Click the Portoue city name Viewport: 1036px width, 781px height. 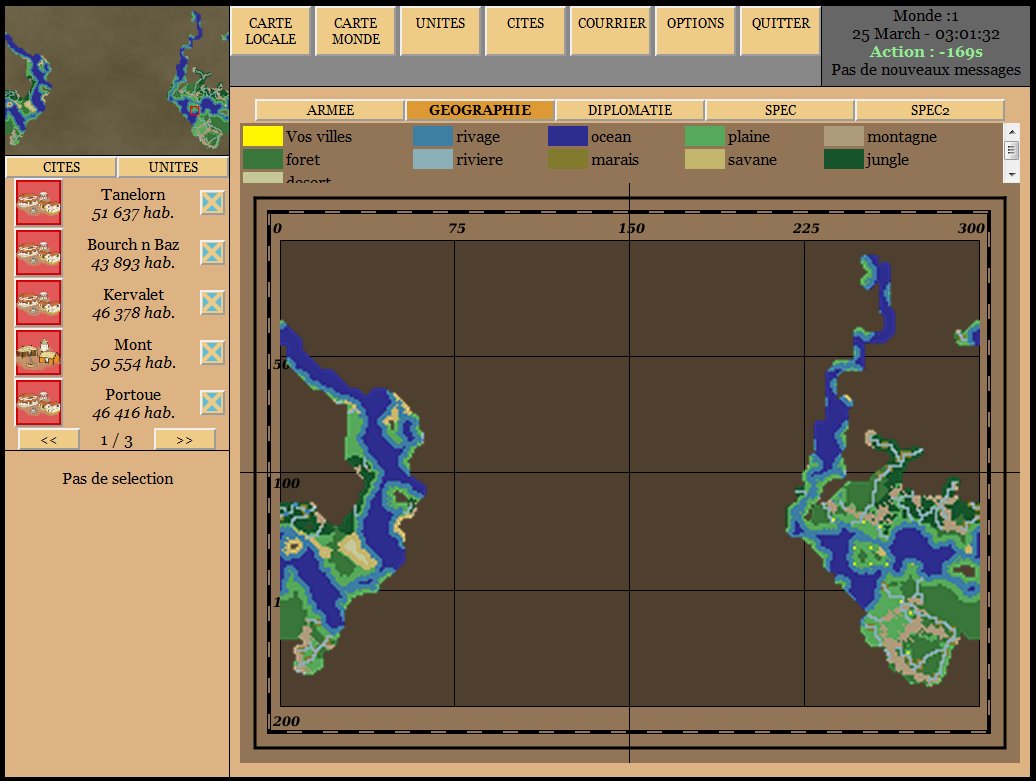point(133,394)
